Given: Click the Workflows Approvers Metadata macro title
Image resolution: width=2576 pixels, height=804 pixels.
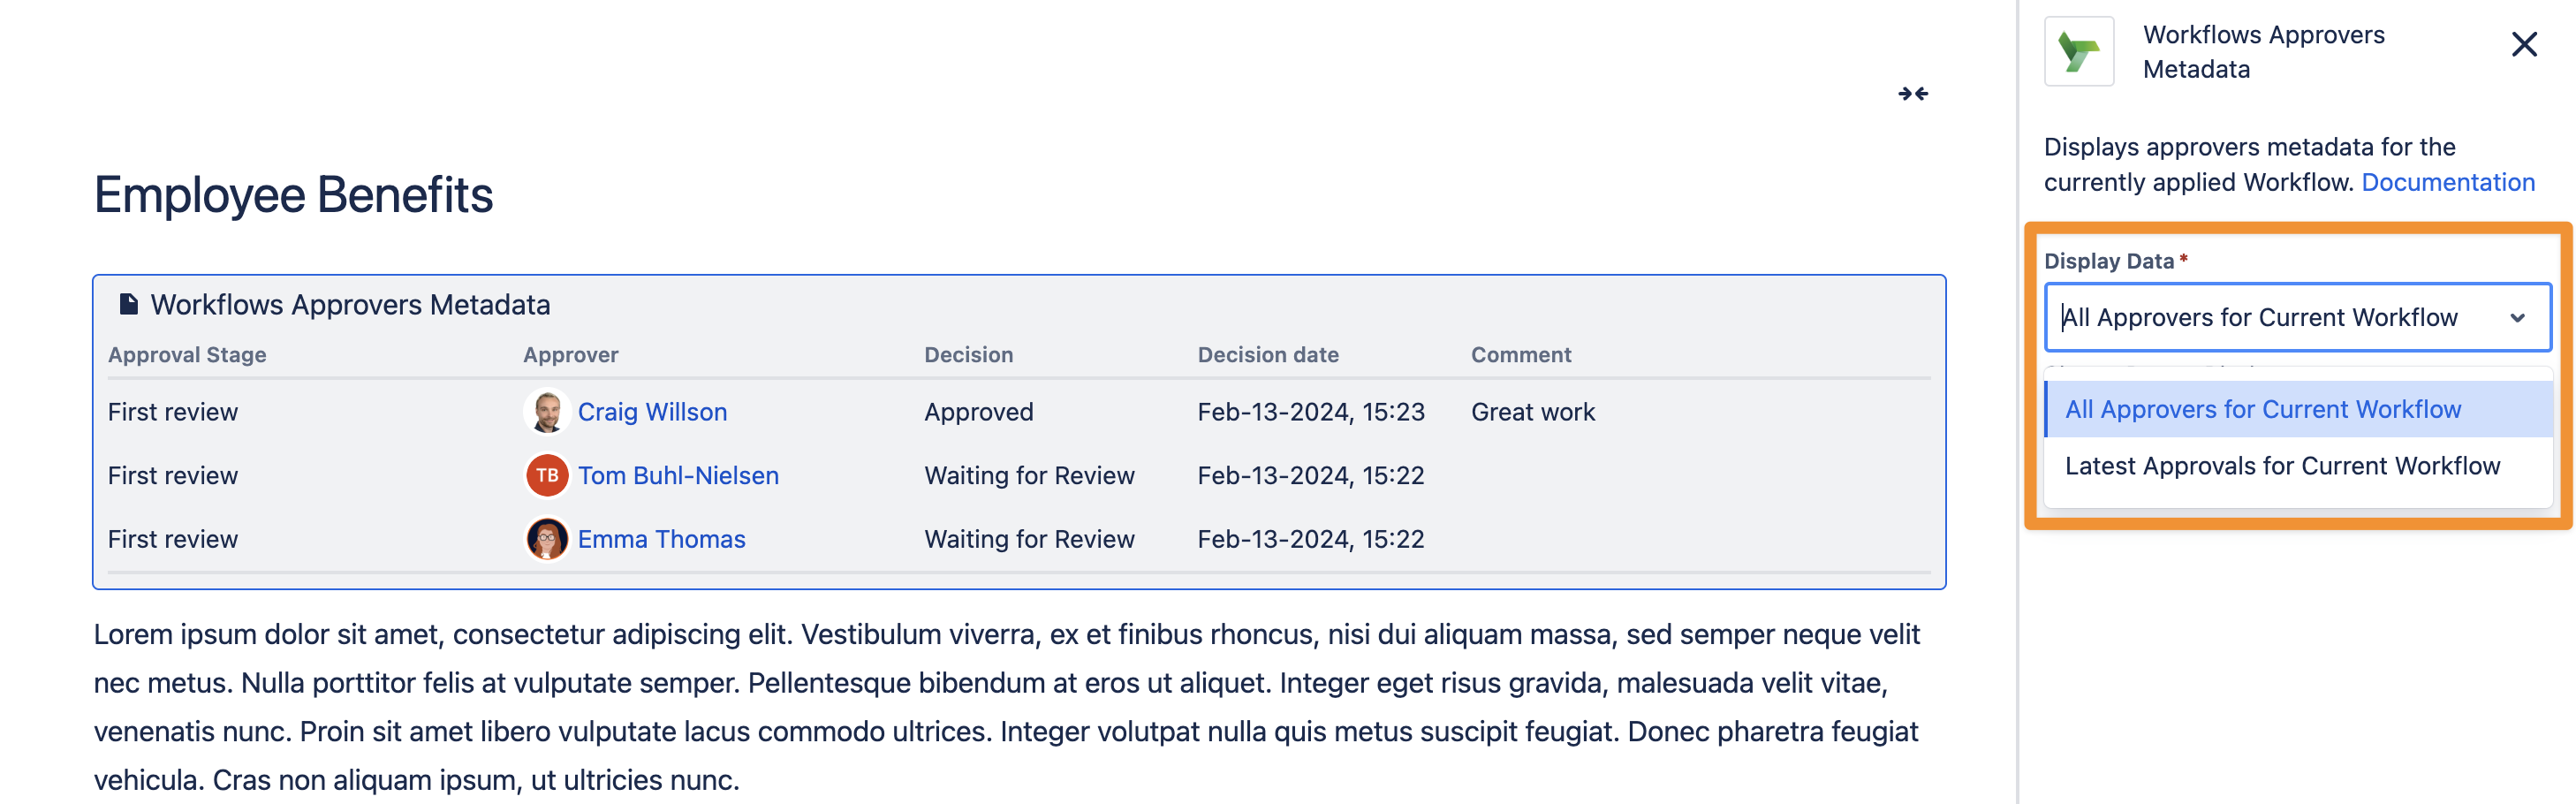Looking at the screenshot, I should pyautogui.click(x=350, y=305).
